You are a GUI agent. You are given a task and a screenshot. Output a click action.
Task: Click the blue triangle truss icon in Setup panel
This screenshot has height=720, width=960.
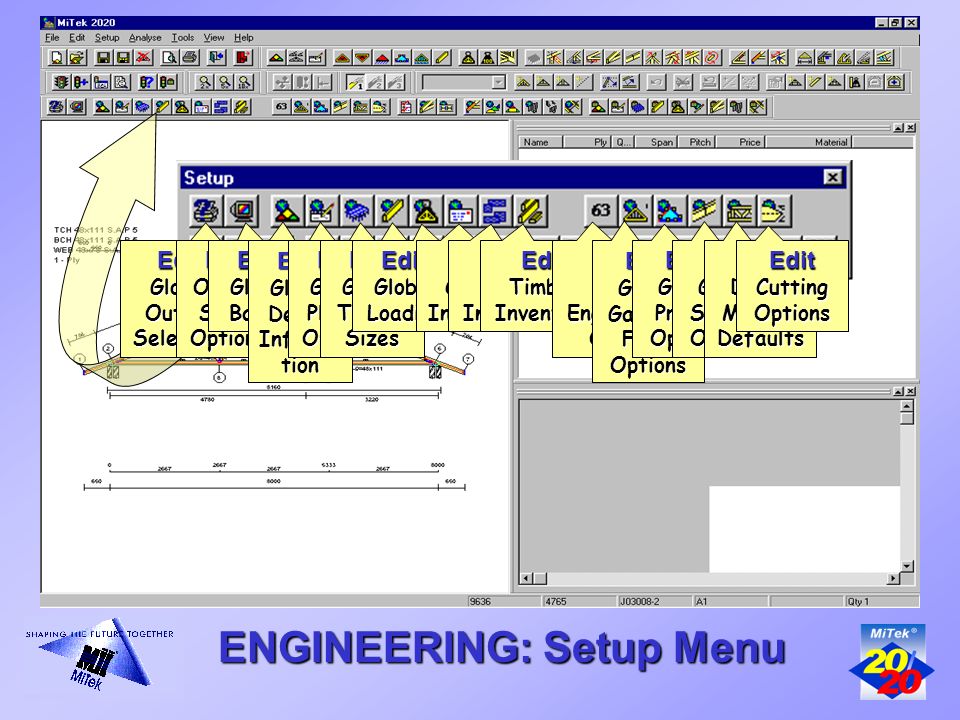coord(670,211)
